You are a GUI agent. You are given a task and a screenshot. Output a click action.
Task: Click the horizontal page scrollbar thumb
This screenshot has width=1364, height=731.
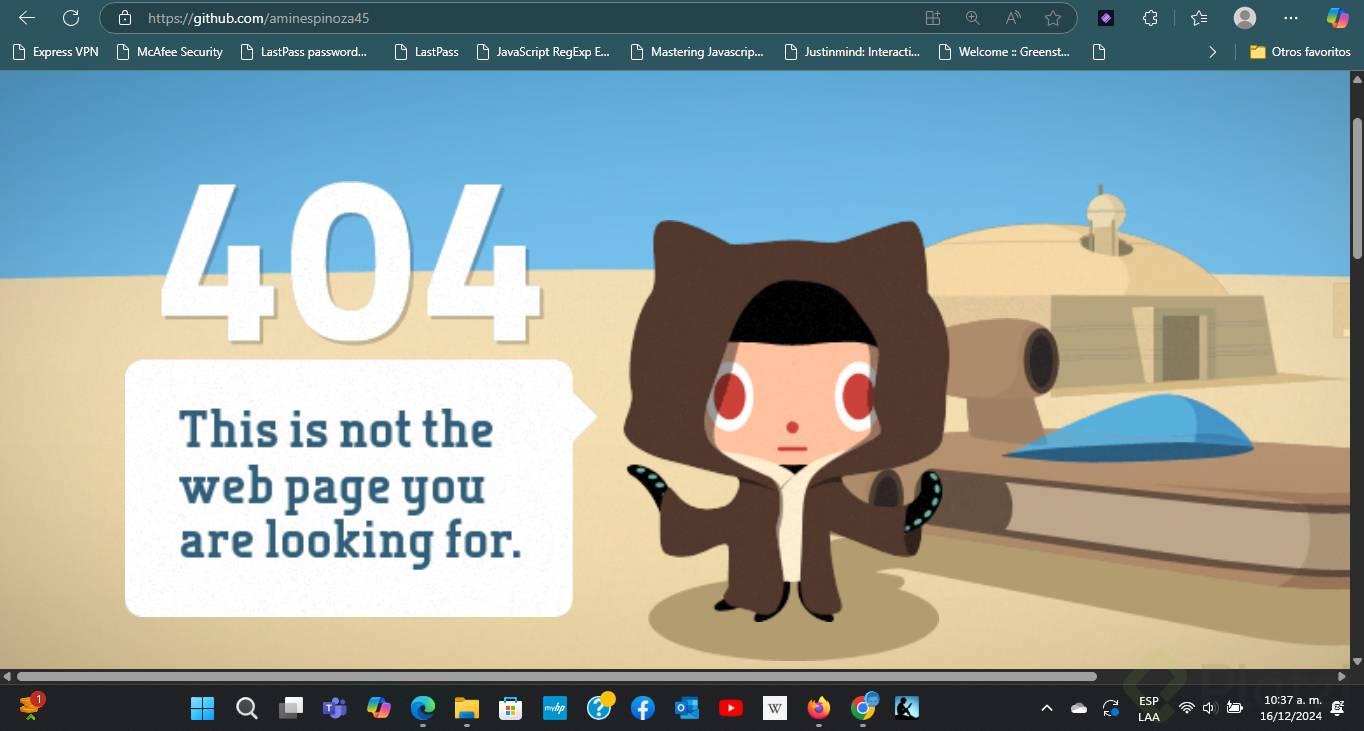click(x=557, y=677)
